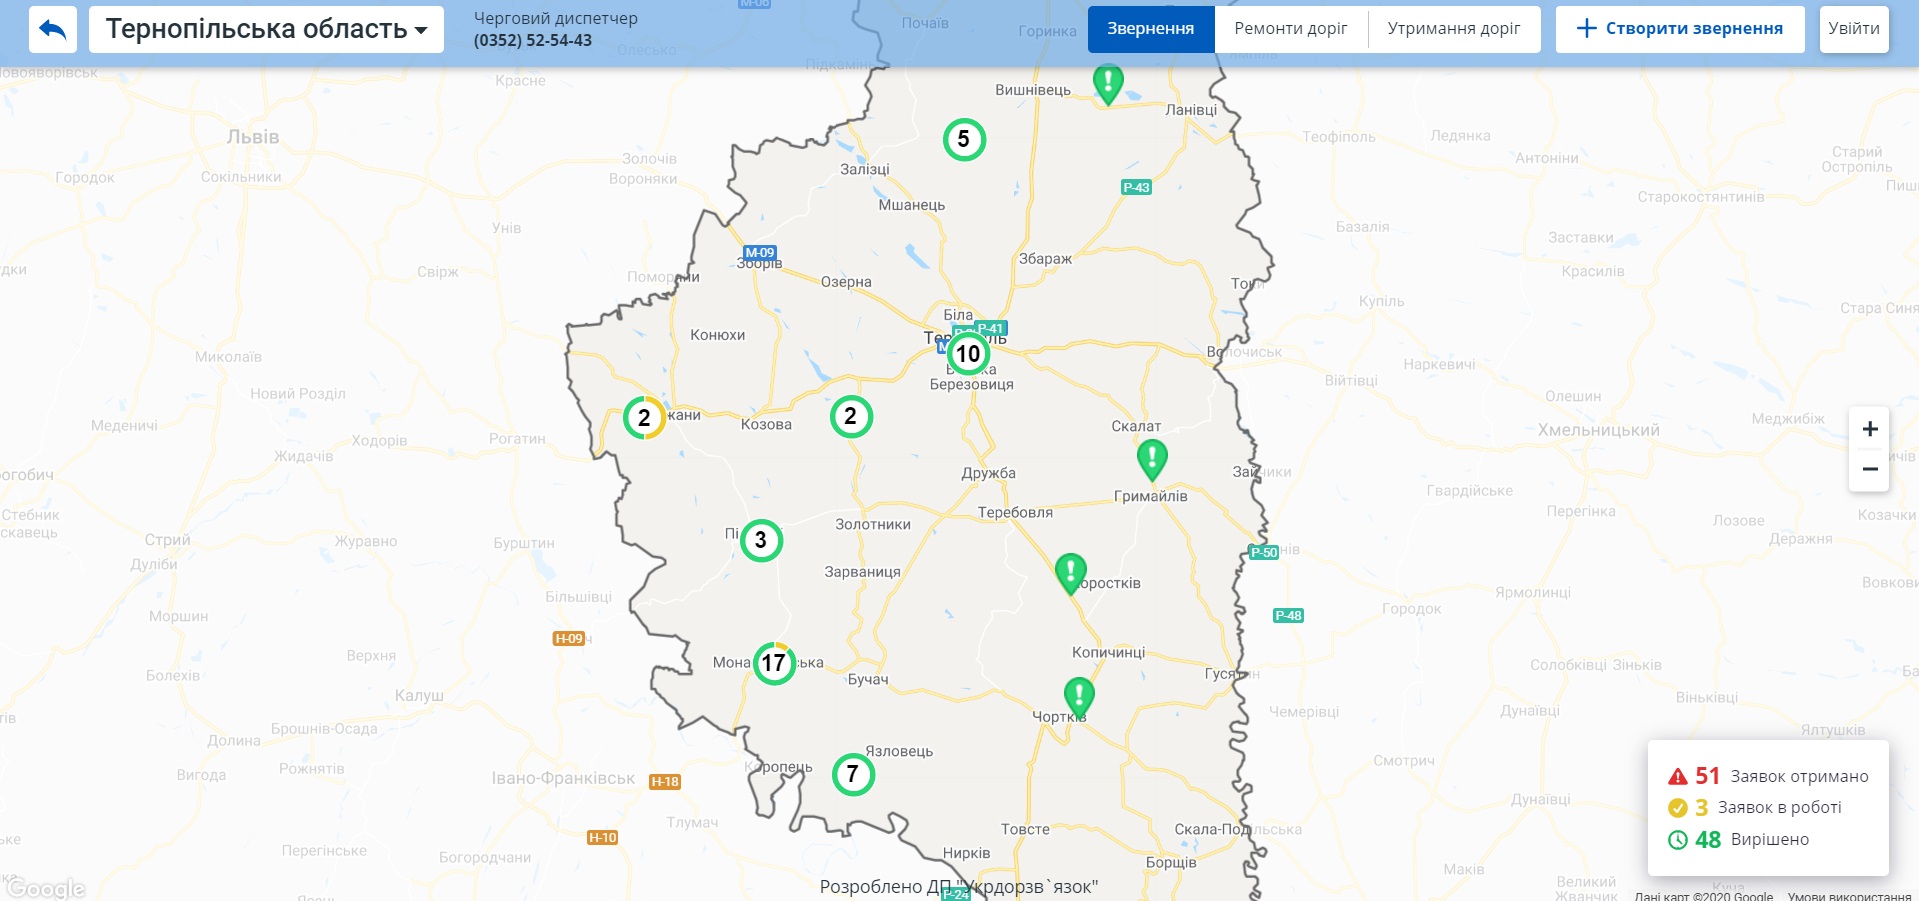Open the cluster marker with 17 requests near Монастириська
The width and height of the screenshot is (1919, 901).
(774, 663)
